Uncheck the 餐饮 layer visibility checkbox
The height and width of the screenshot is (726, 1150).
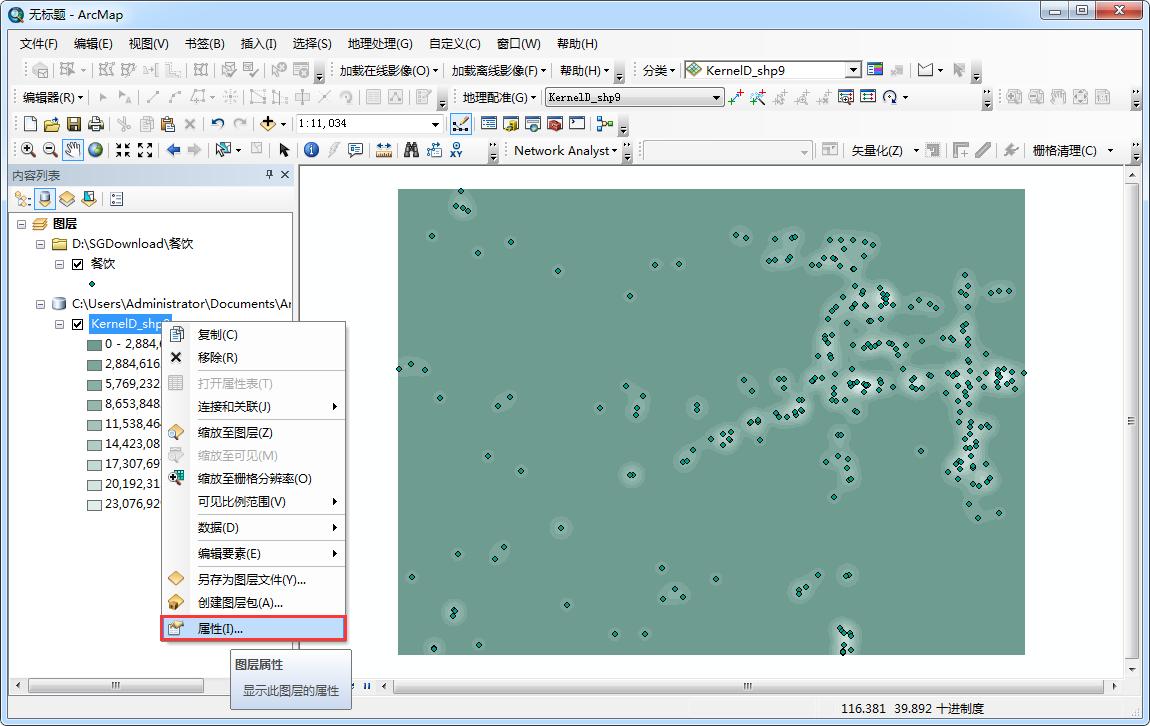(x=75, y=264)
